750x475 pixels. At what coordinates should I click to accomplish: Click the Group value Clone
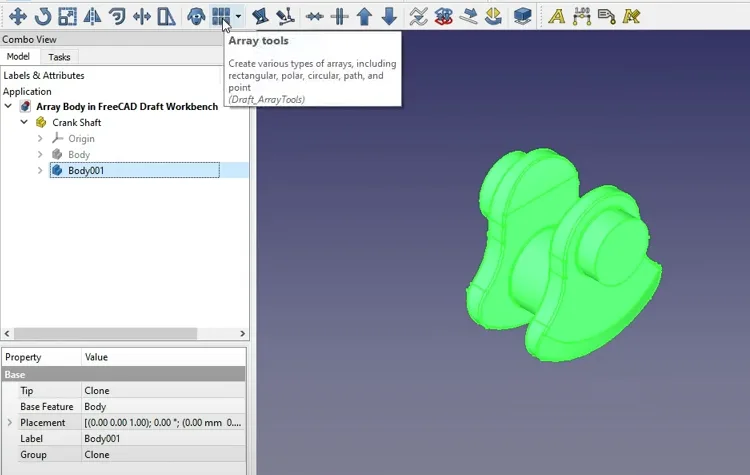pos(164,454)
